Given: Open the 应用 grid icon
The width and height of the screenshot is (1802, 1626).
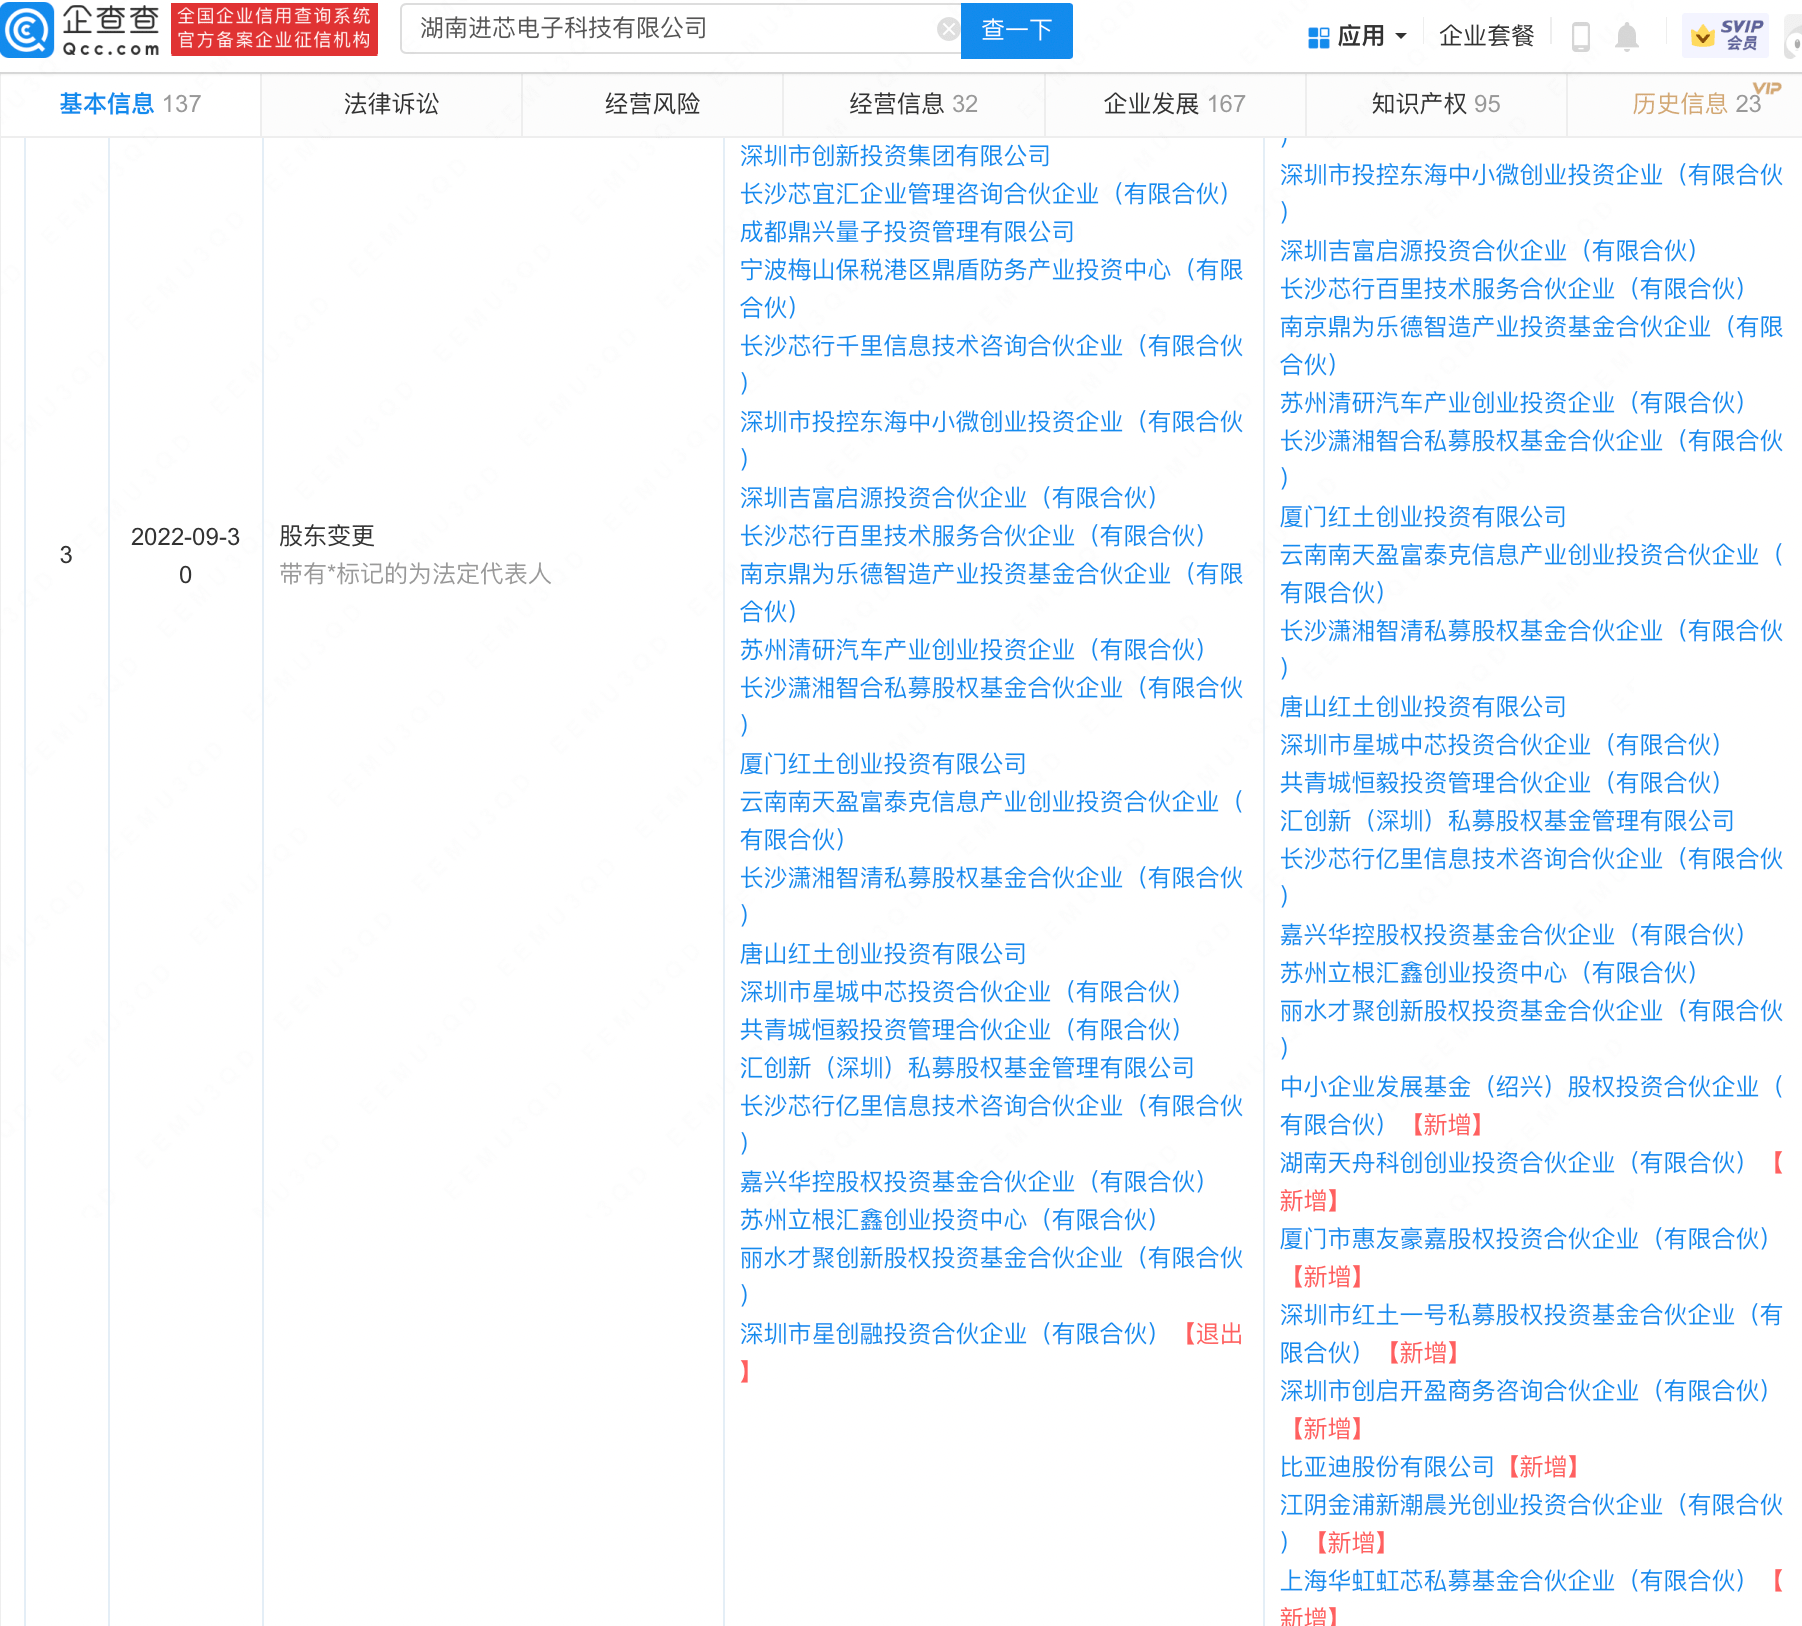Looking at the screenshot, I should pos(1319,37).
